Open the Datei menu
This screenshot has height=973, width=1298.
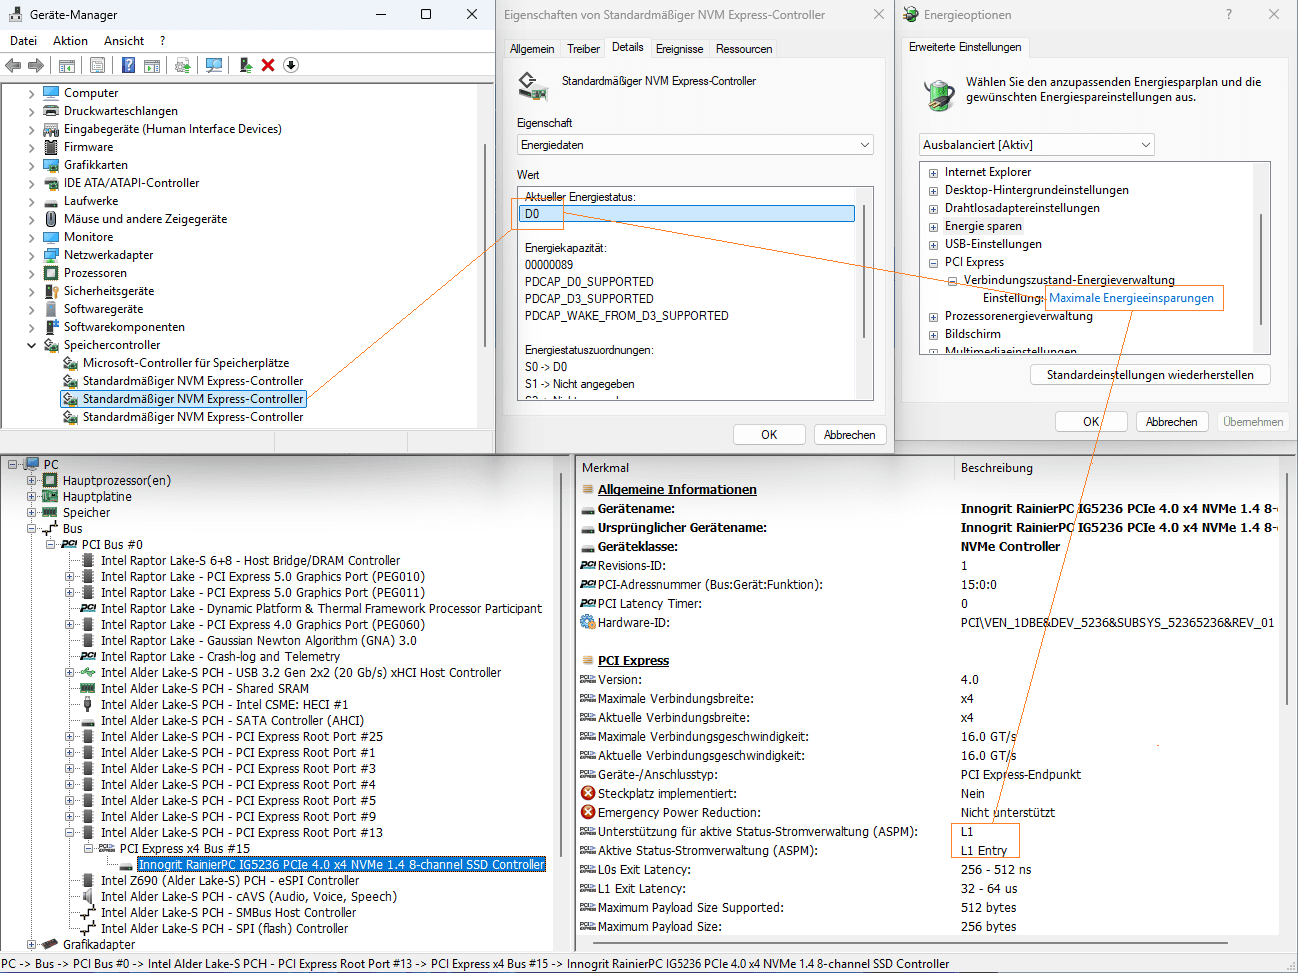pos(23,41)
